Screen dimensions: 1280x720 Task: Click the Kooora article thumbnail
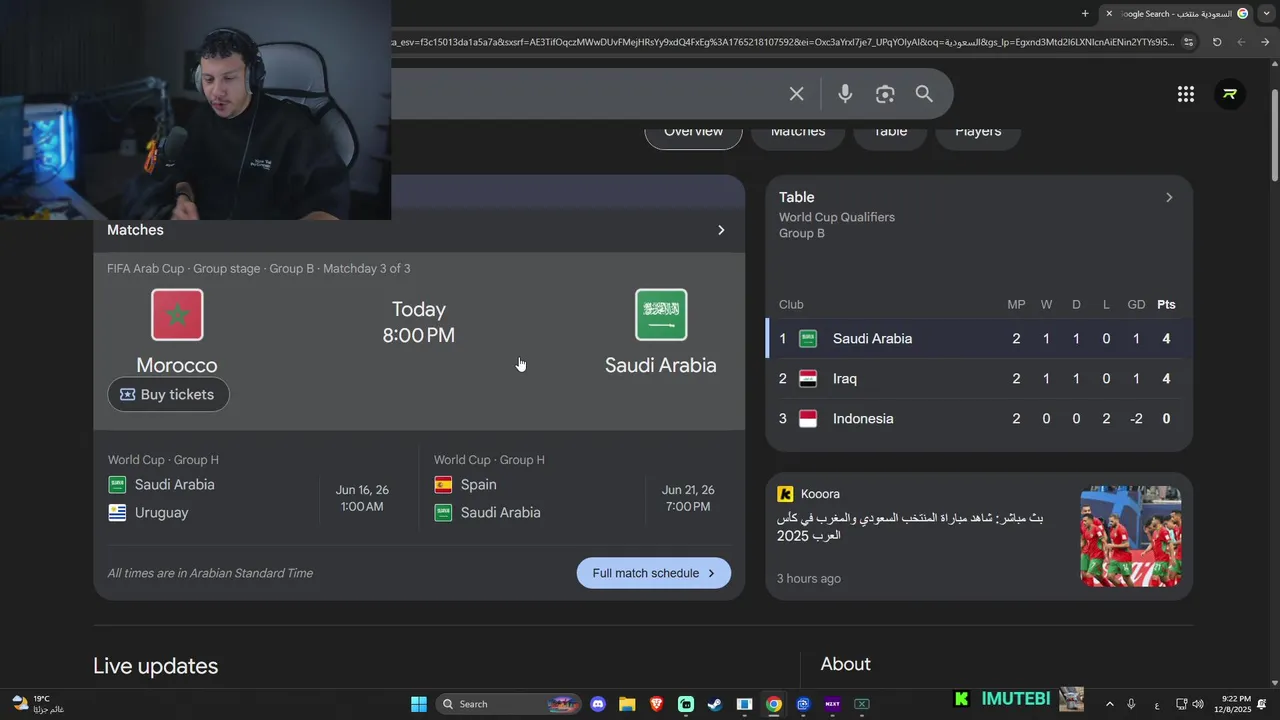click(x=1131, y=536)
